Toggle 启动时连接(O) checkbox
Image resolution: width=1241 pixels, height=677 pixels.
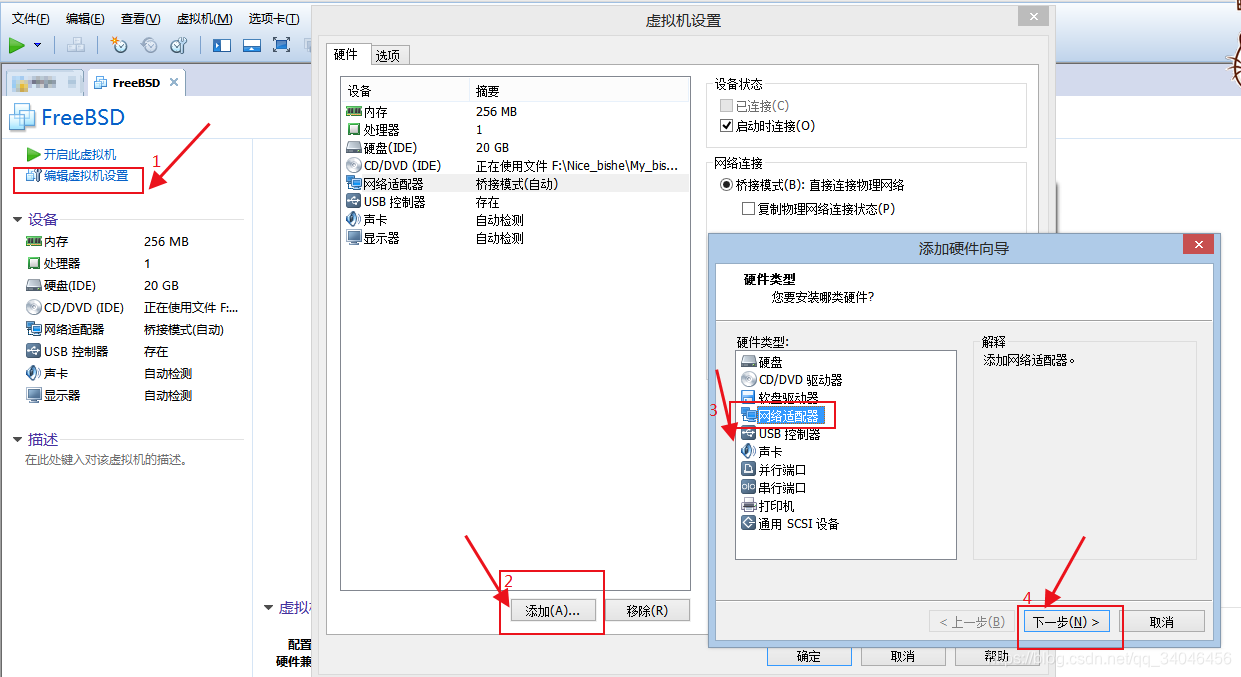point(727,126)
